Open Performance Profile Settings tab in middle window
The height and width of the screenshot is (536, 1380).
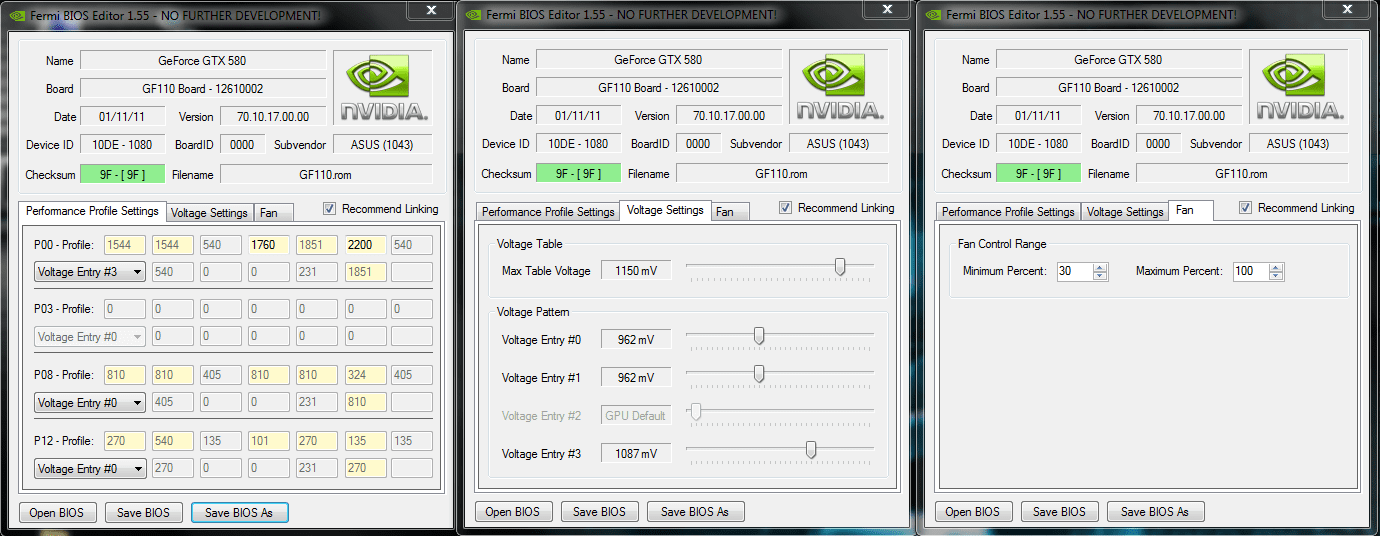[548, 212]
